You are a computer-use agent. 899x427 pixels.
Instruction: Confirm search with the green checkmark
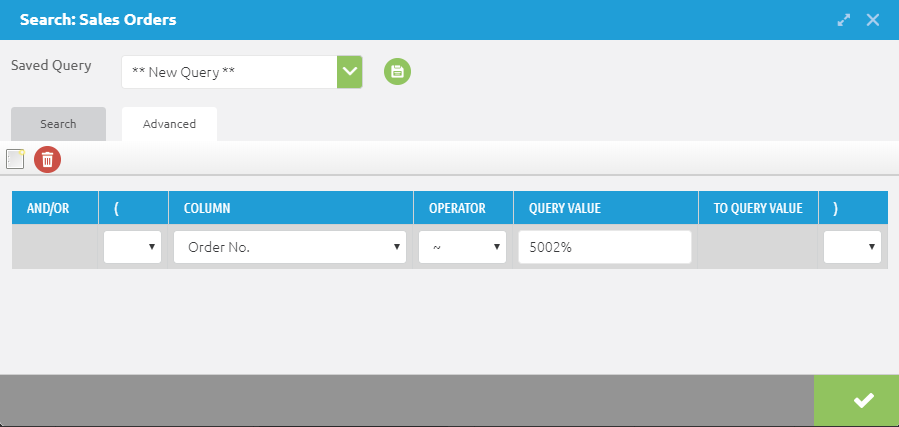pos(862,401)
